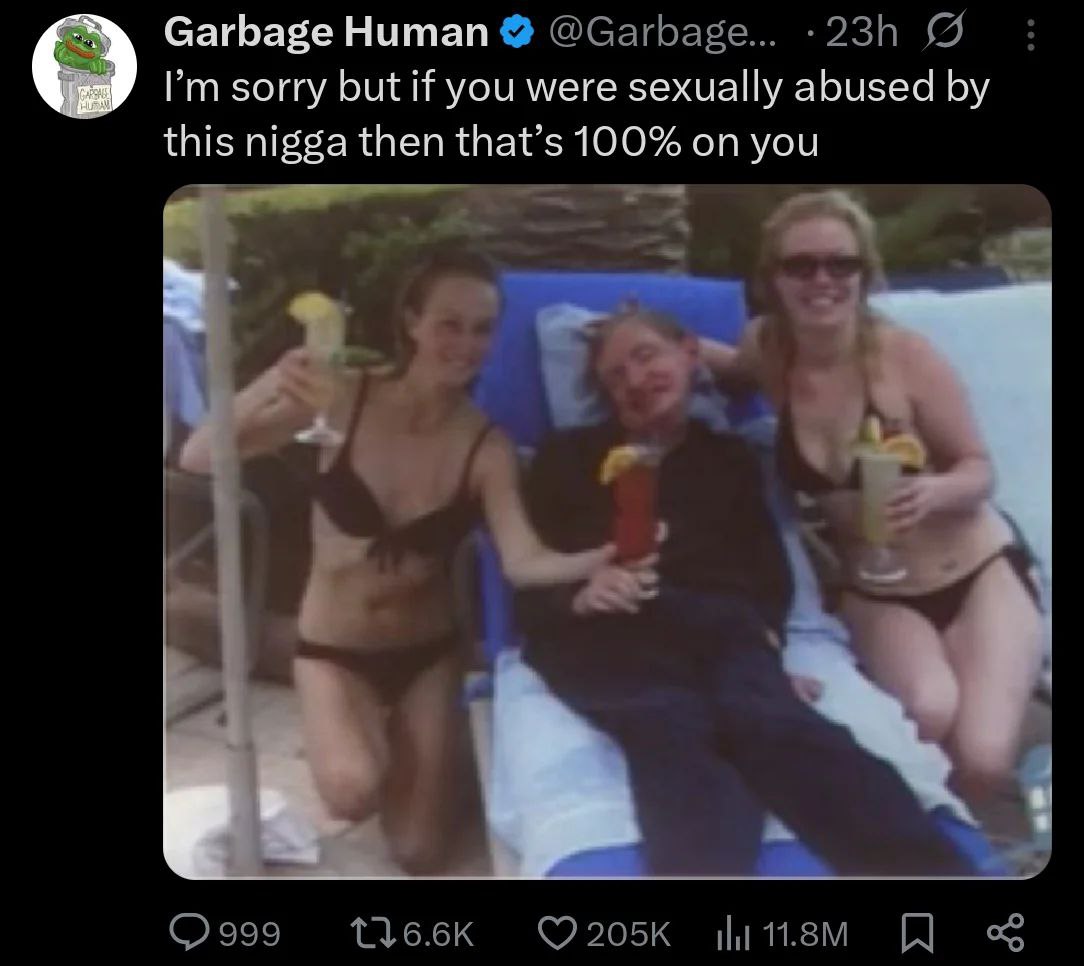Image resolution: width=1084 pixels, height=966 pixels.
Task: Click the Garbage Human display name
Action: (x=326, y=32)
